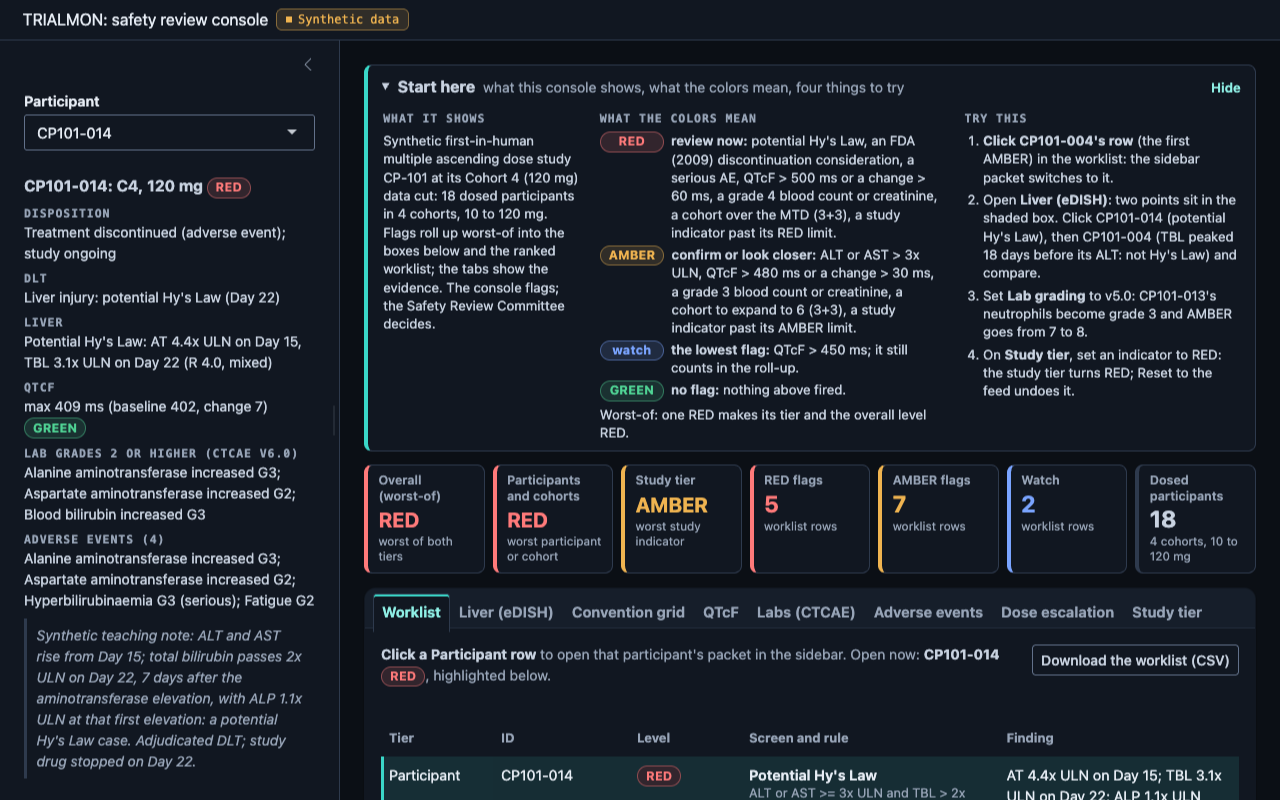Click the Study tier AMBER summary card
The image size is (1280, 800).
pyautogui.click(x=681, y=519)
